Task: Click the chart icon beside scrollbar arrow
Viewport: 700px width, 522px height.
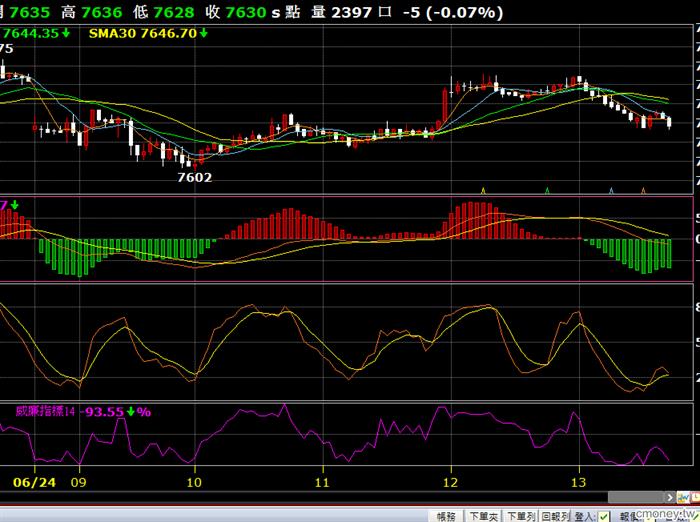Action: (683, 497)
